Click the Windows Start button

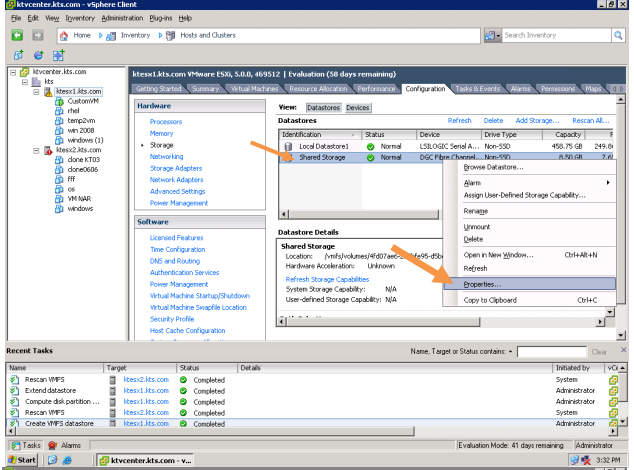coord(22,460)
